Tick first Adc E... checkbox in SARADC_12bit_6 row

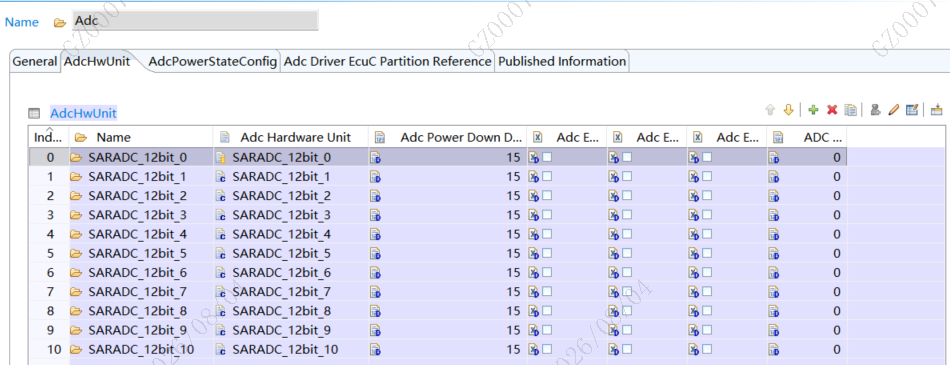click(x=547, y=273)
